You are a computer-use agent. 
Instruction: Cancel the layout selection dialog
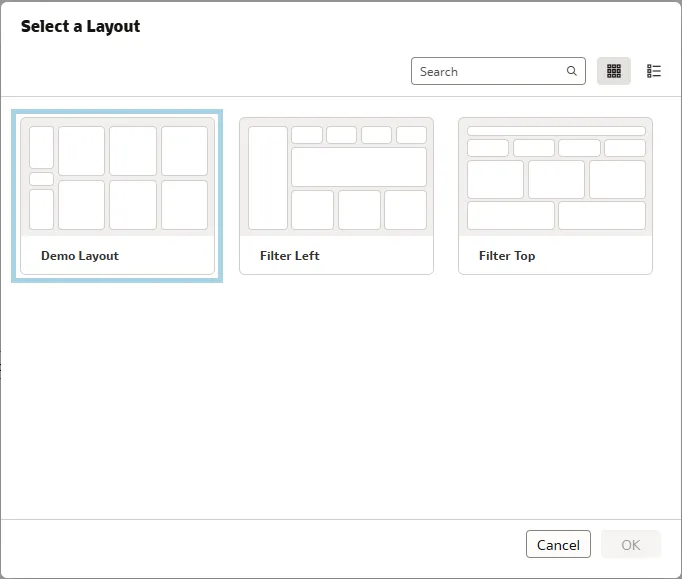click(558, 544)
